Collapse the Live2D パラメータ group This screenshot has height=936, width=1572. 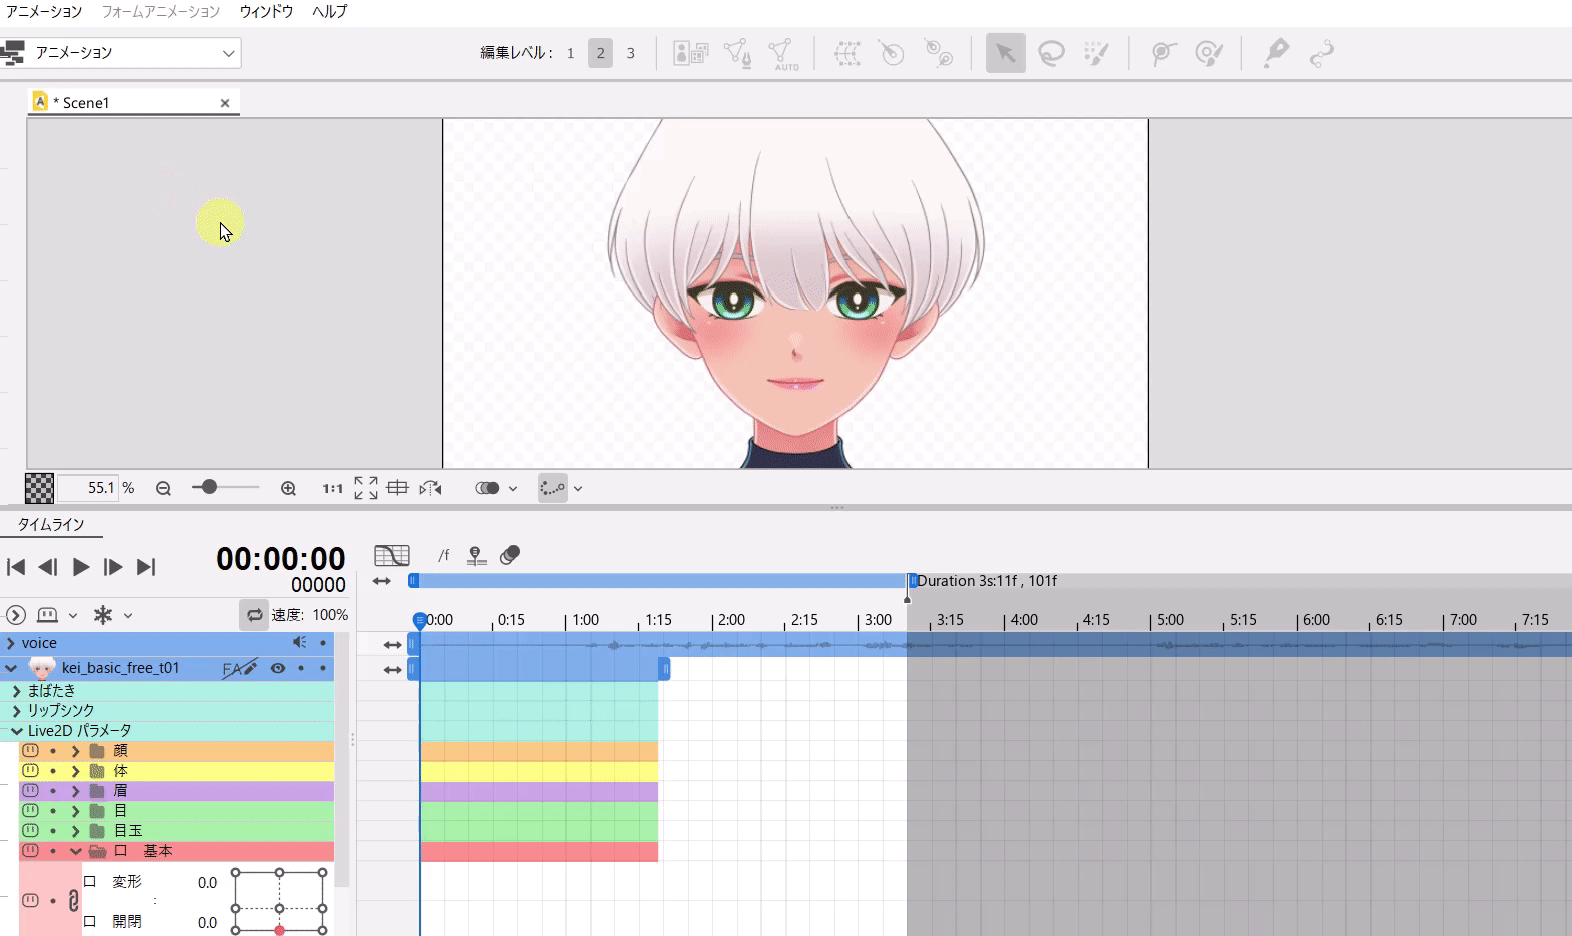(x=16, y=731)
